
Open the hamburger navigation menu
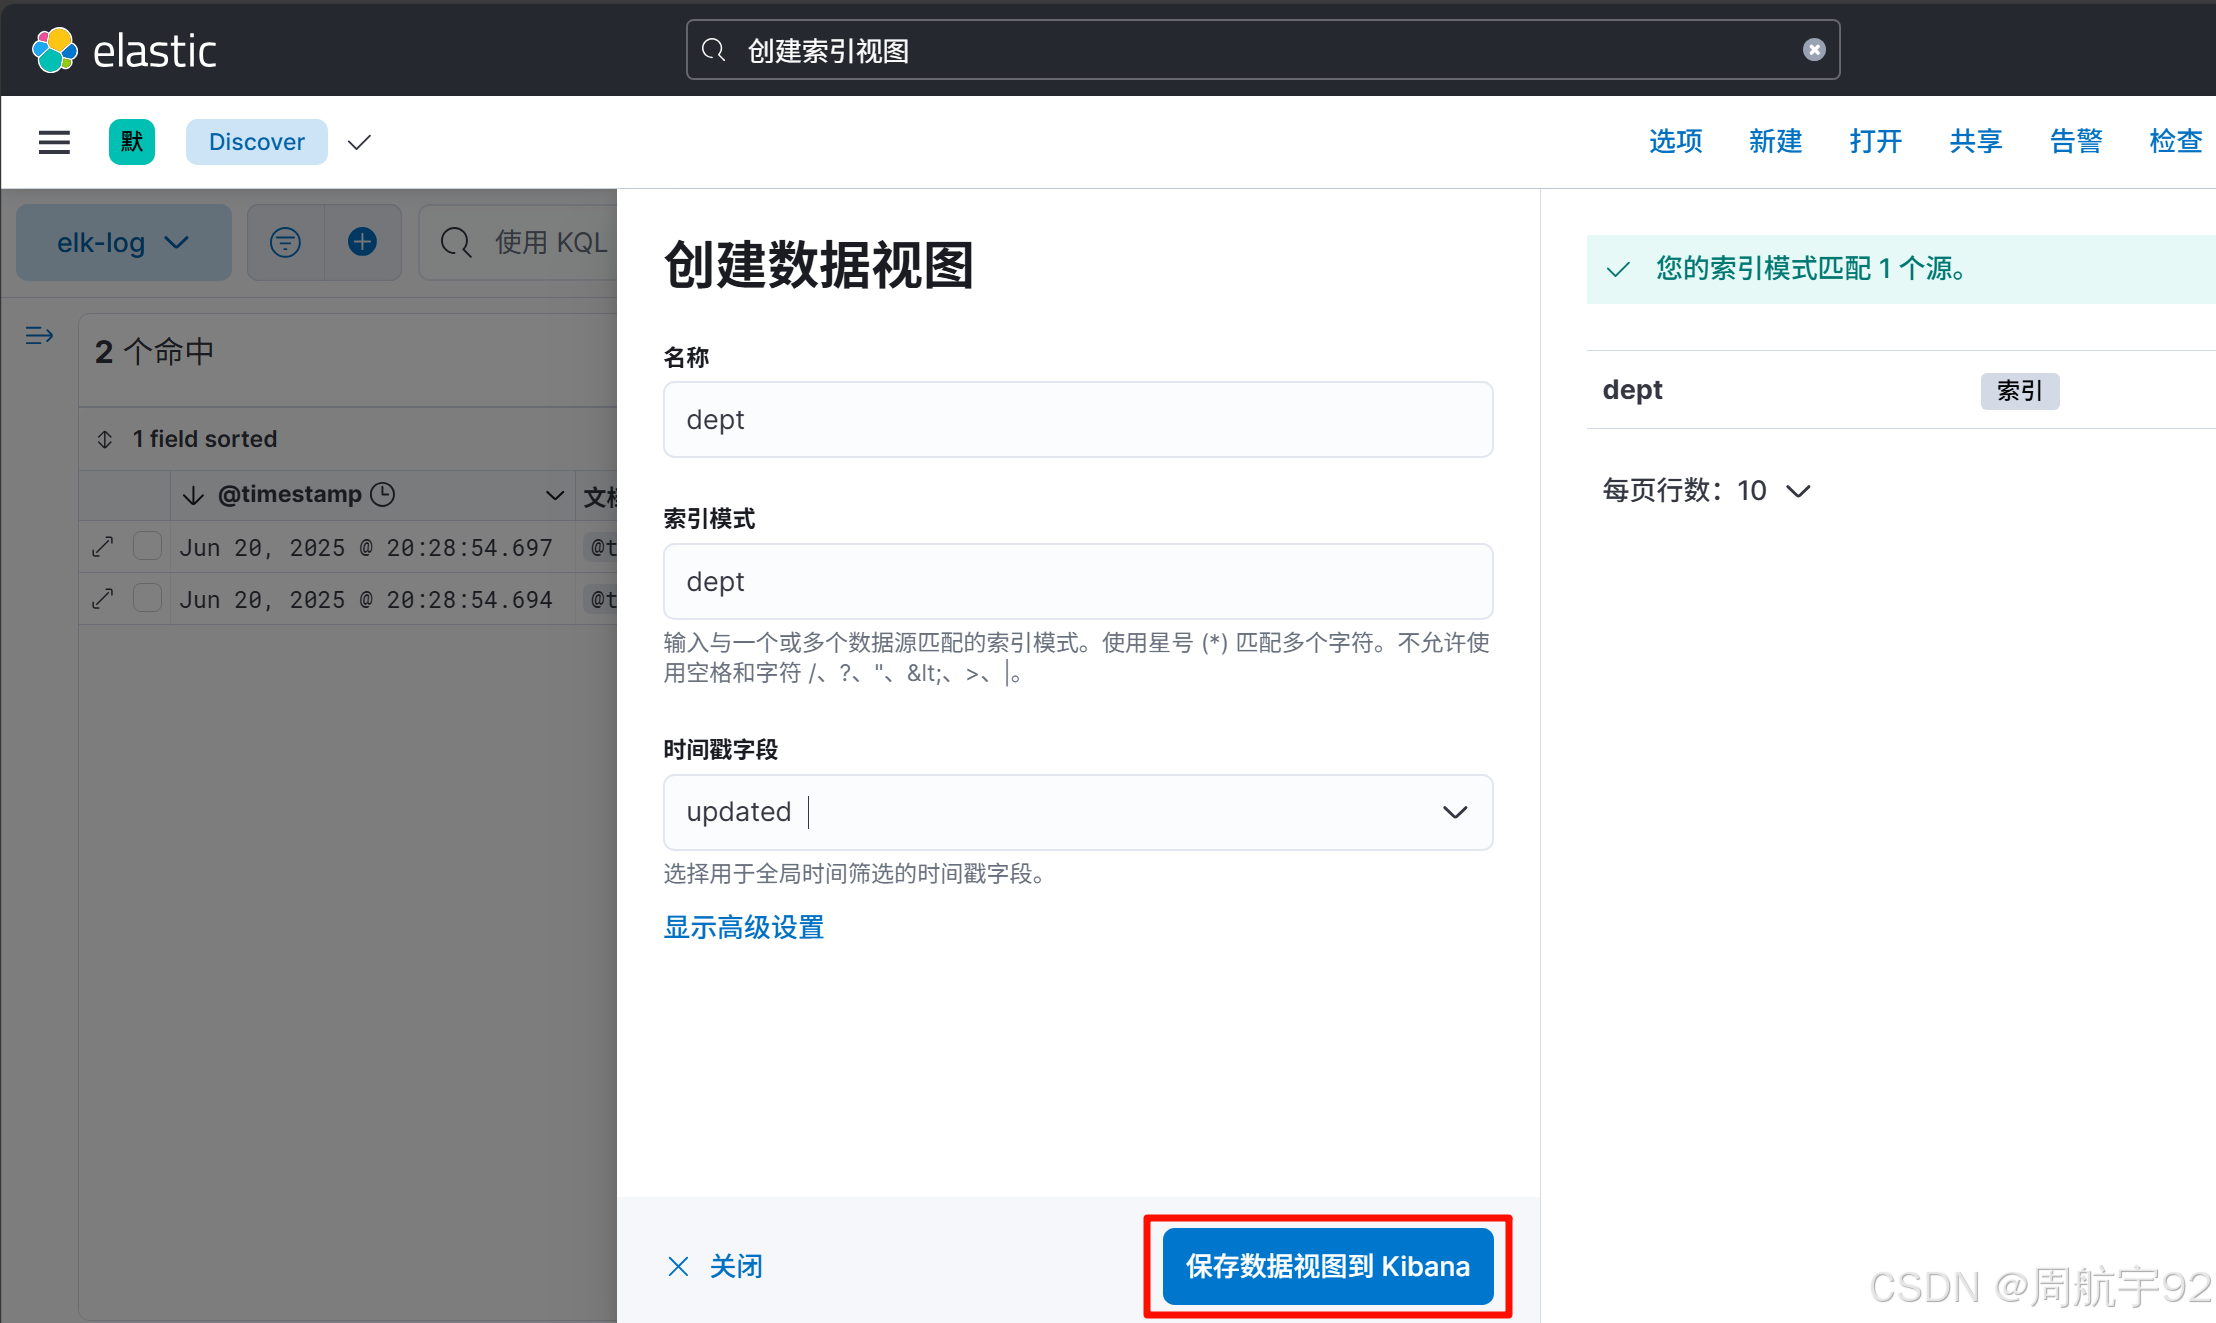(54, 142)
